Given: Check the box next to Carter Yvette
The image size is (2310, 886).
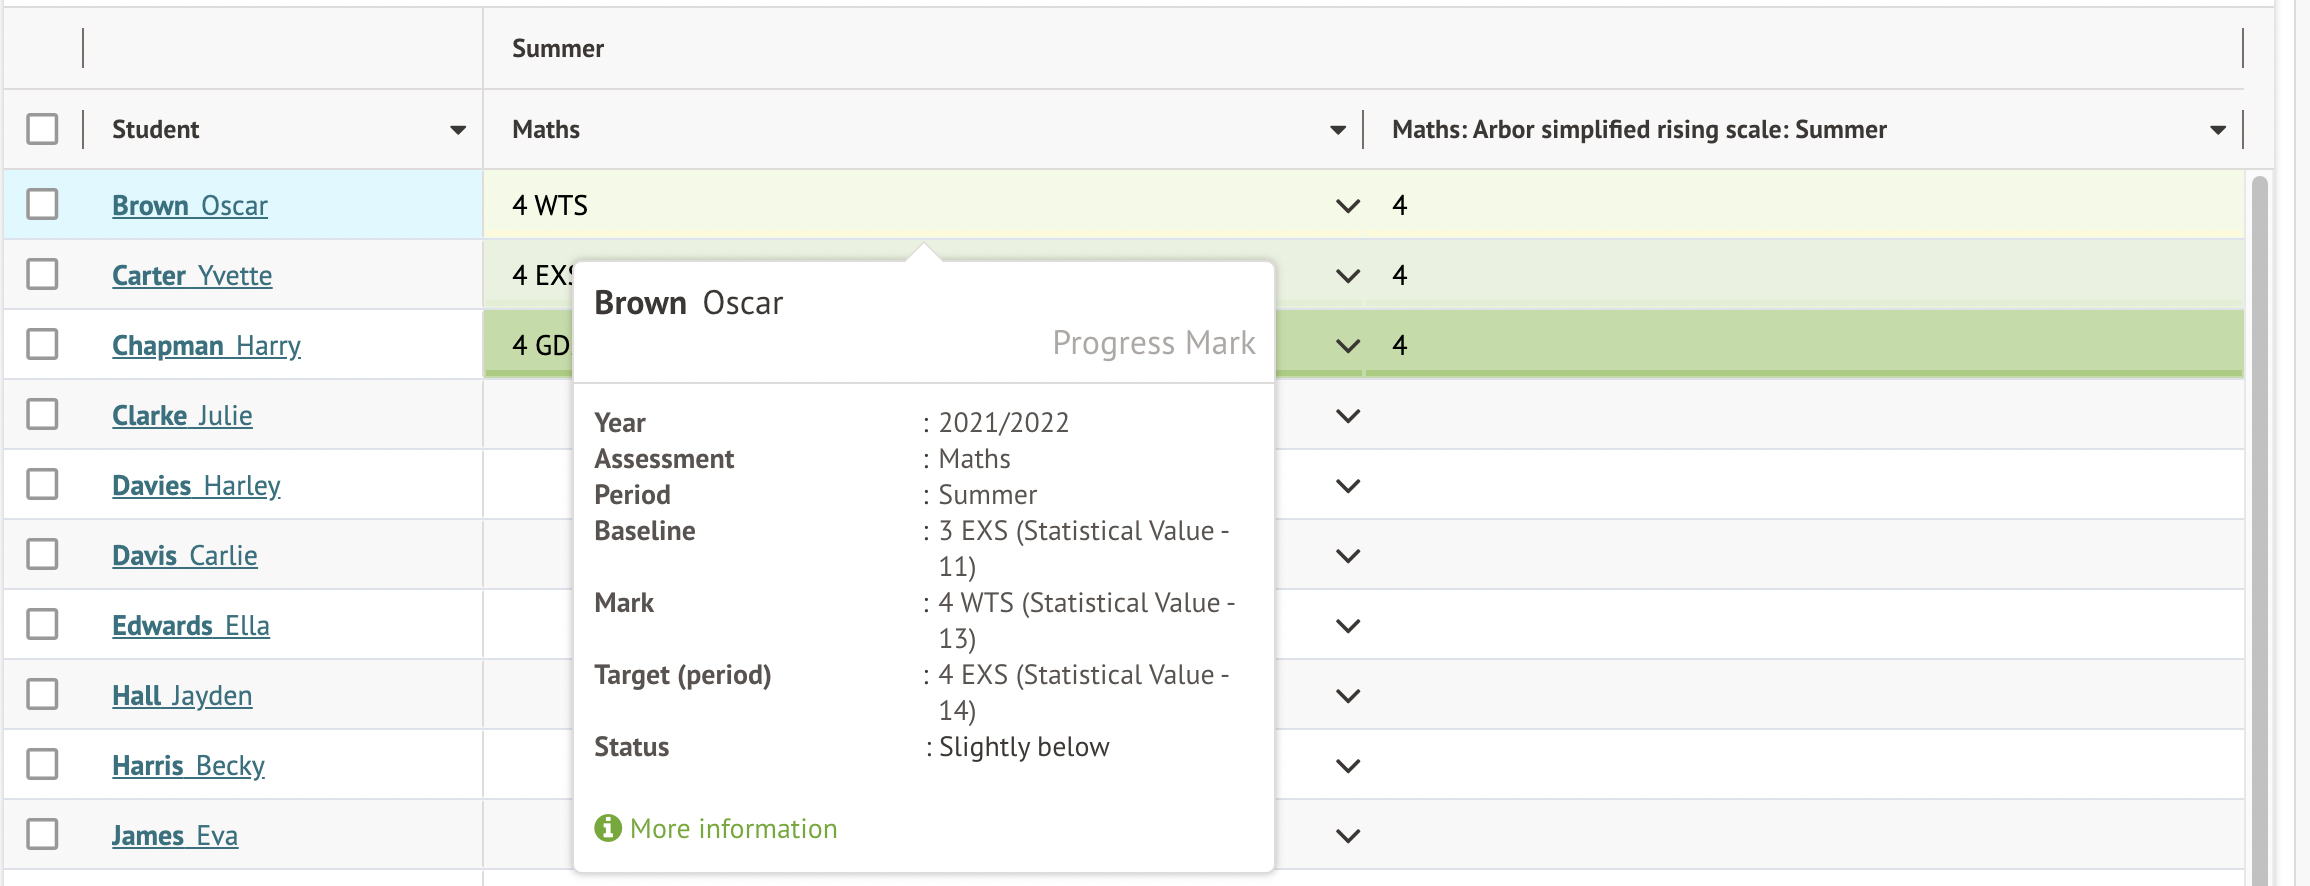Looking at the screenshot, I should coord(42,274).
